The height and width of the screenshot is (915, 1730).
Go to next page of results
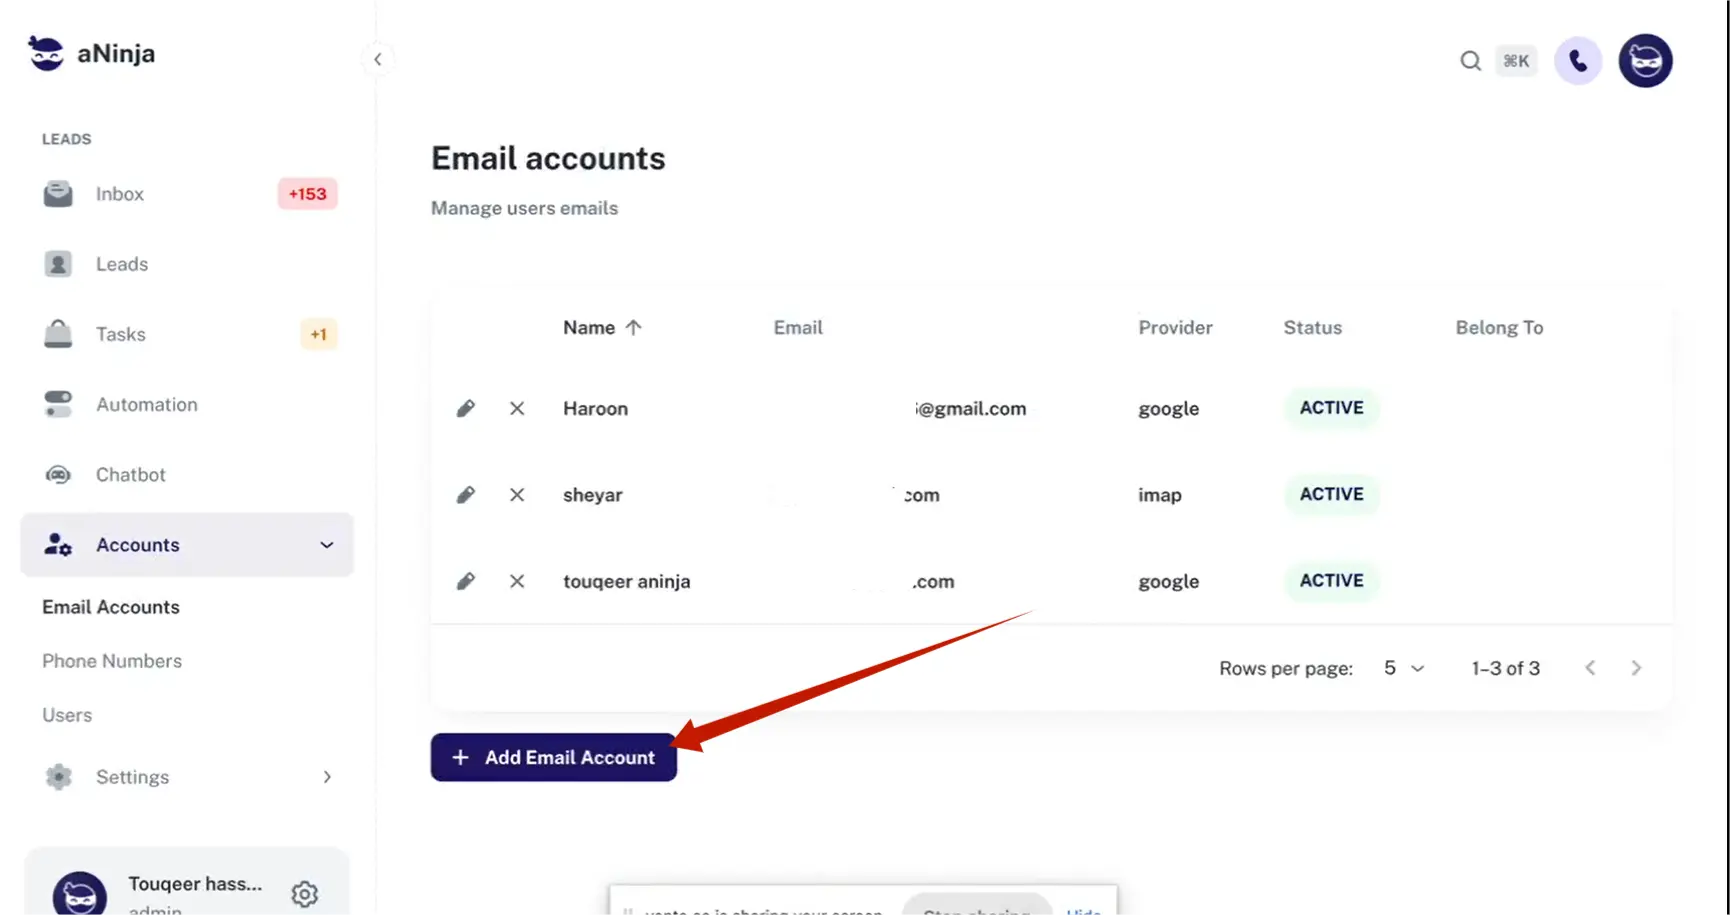tap(1636, 668)
